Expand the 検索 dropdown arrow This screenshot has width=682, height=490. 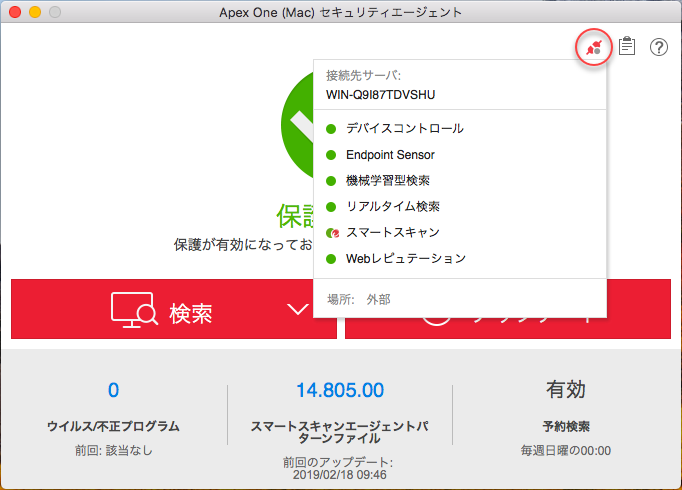[x=298, y=310]
